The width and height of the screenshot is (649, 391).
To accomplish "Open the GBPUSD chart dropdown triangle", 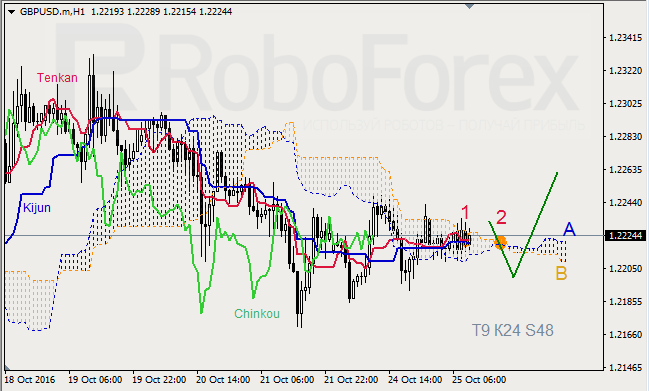I will point(12,12).
